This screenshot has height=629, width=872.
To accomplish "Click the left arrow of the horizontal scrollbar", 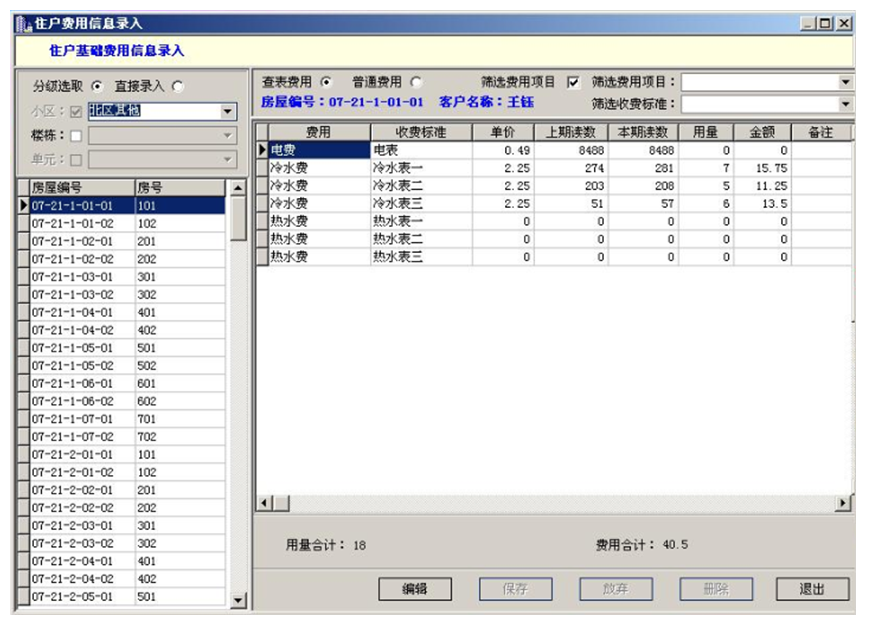I will pyautogui.click(x=265, y=503).
